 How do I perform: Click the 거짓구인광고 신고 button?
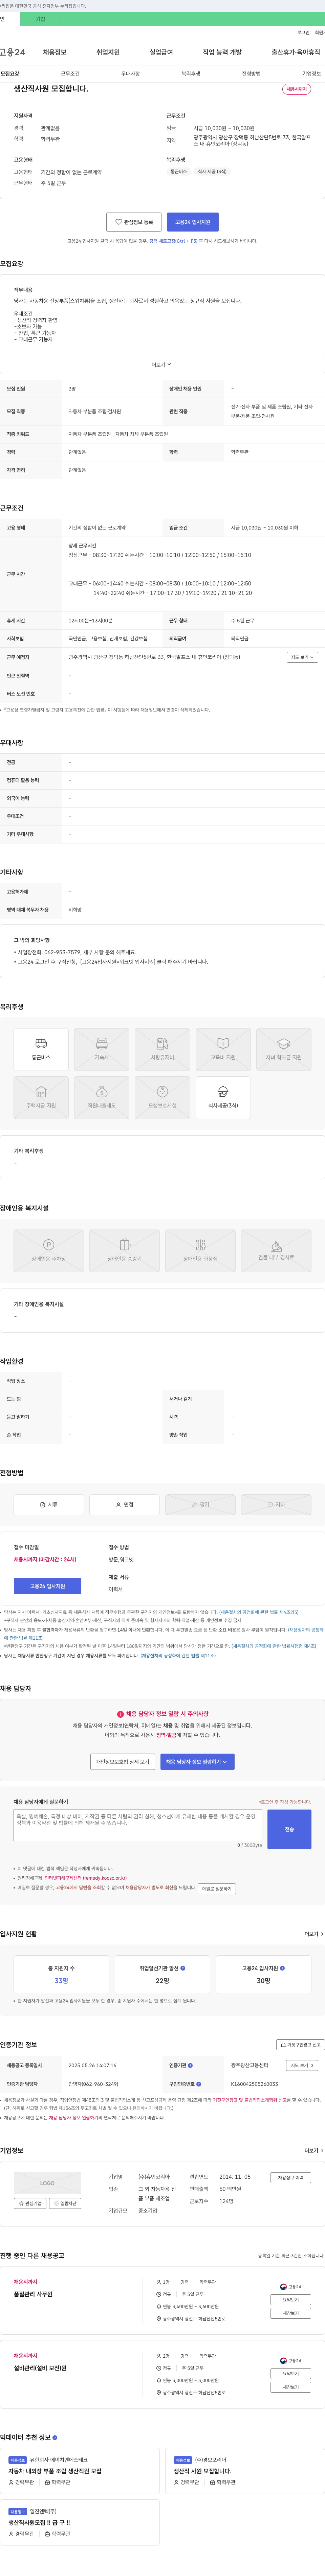coord(300,2045)
